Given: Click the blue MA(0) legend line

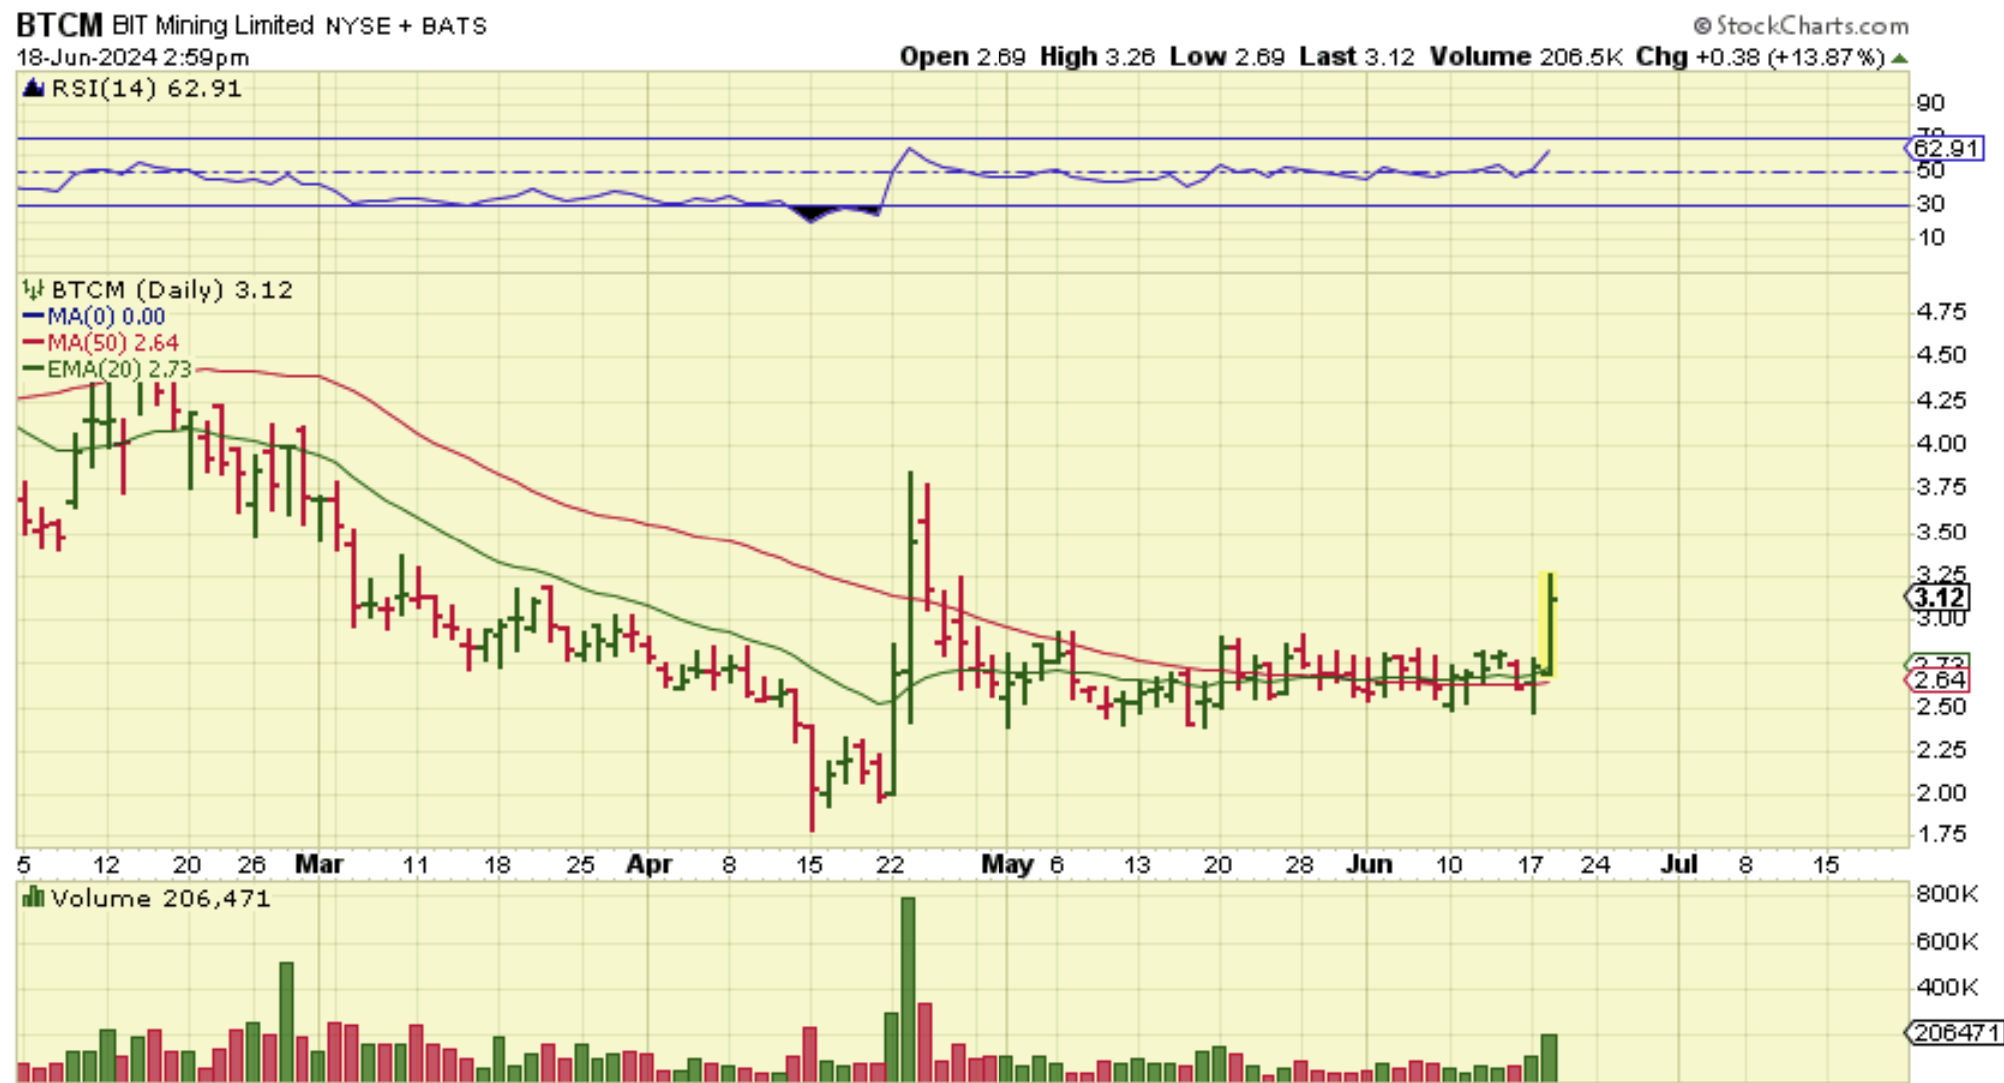Looking at the screenshot, I should tap(33, 316).
